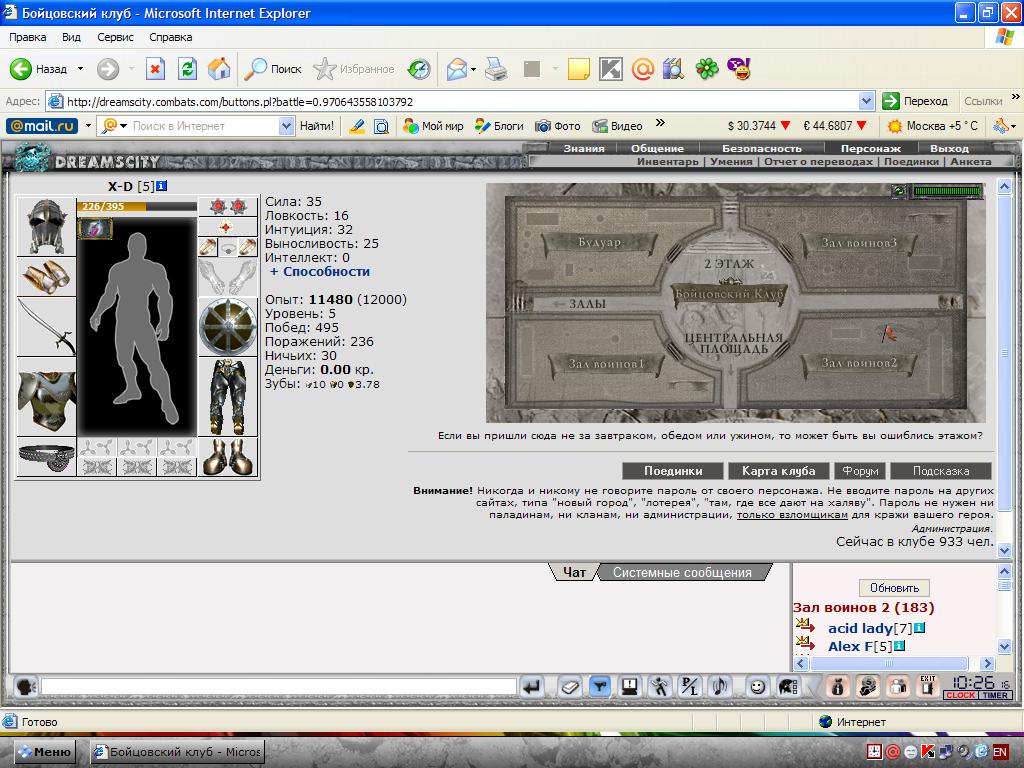The height and width of the screenshot is (768, 1024).
Task: Send chat message with enter arrow icon
Action: coord(533,686)
